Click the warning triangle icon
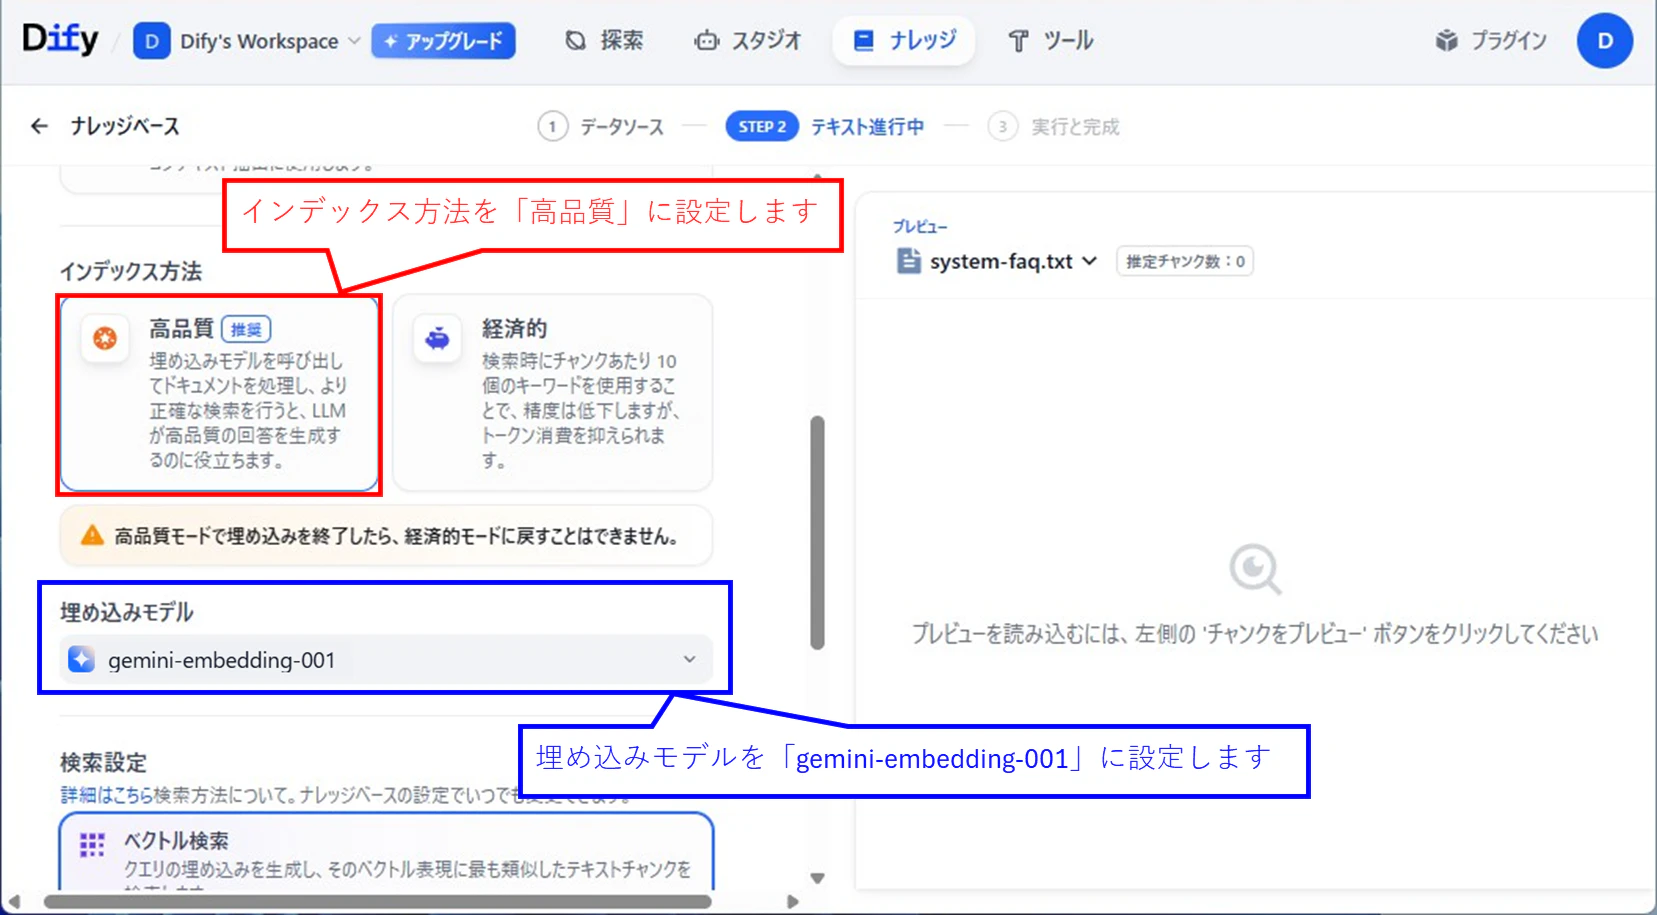This screenshot has width=1657, height=915. pos(92,535)
